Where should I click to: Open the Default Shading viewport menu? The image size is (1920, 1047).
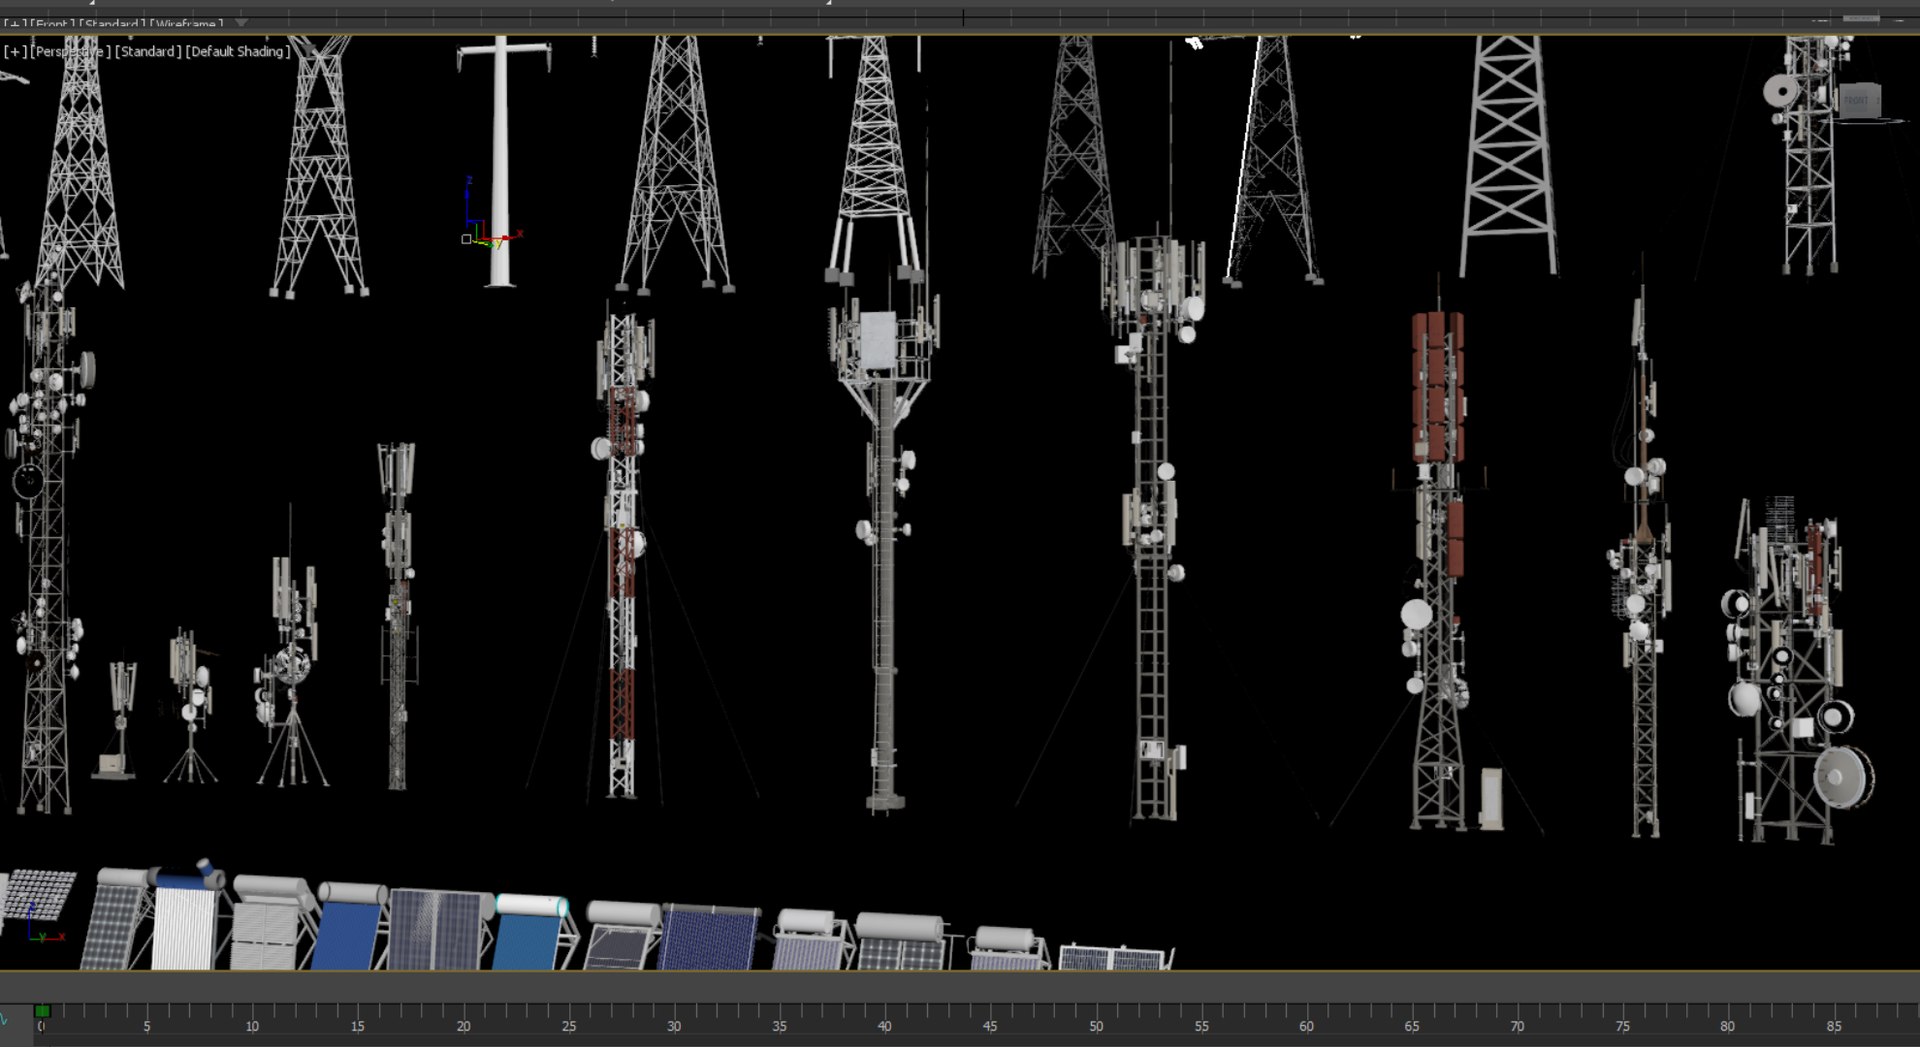[x=238, y=51]
